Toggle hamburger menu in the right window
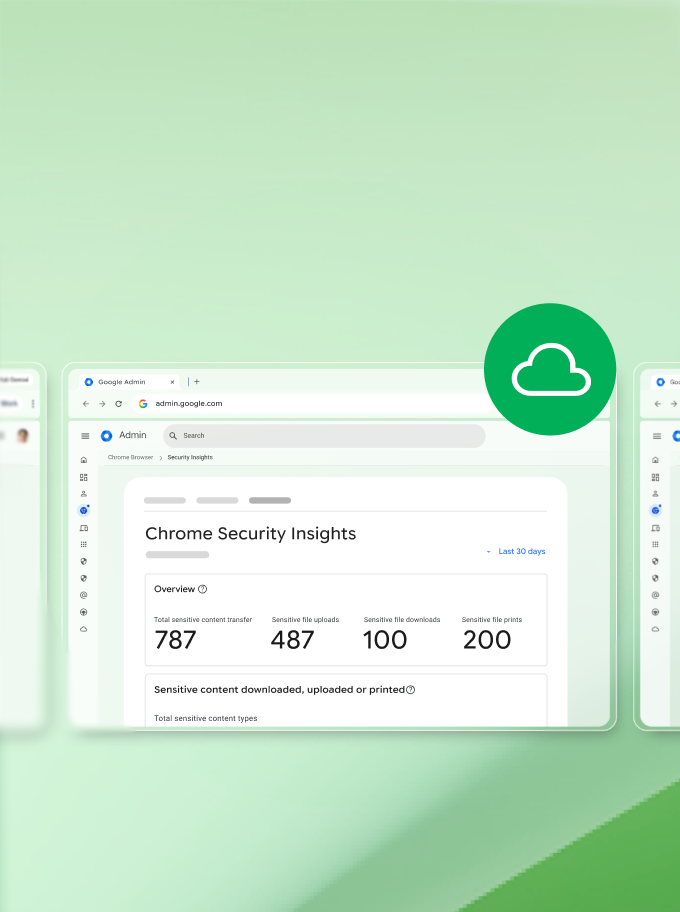The height and width of the screenshot is (912, 680). (657, 436)
